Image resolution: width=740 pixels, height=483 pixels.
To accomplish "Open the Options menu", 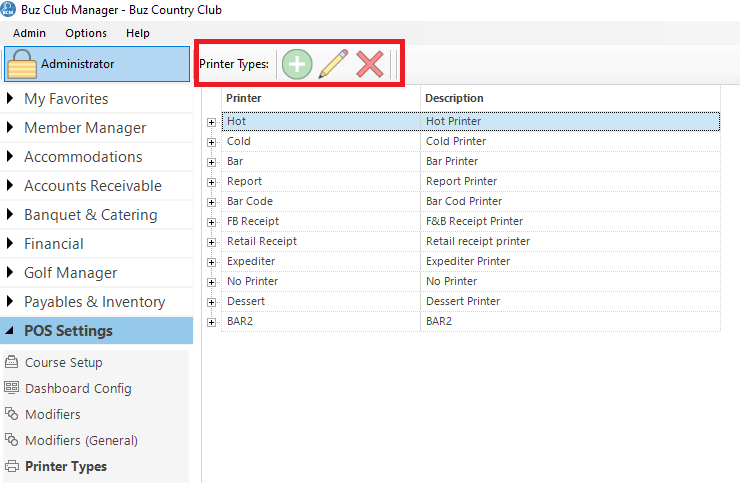I will (x=86, y=33).
